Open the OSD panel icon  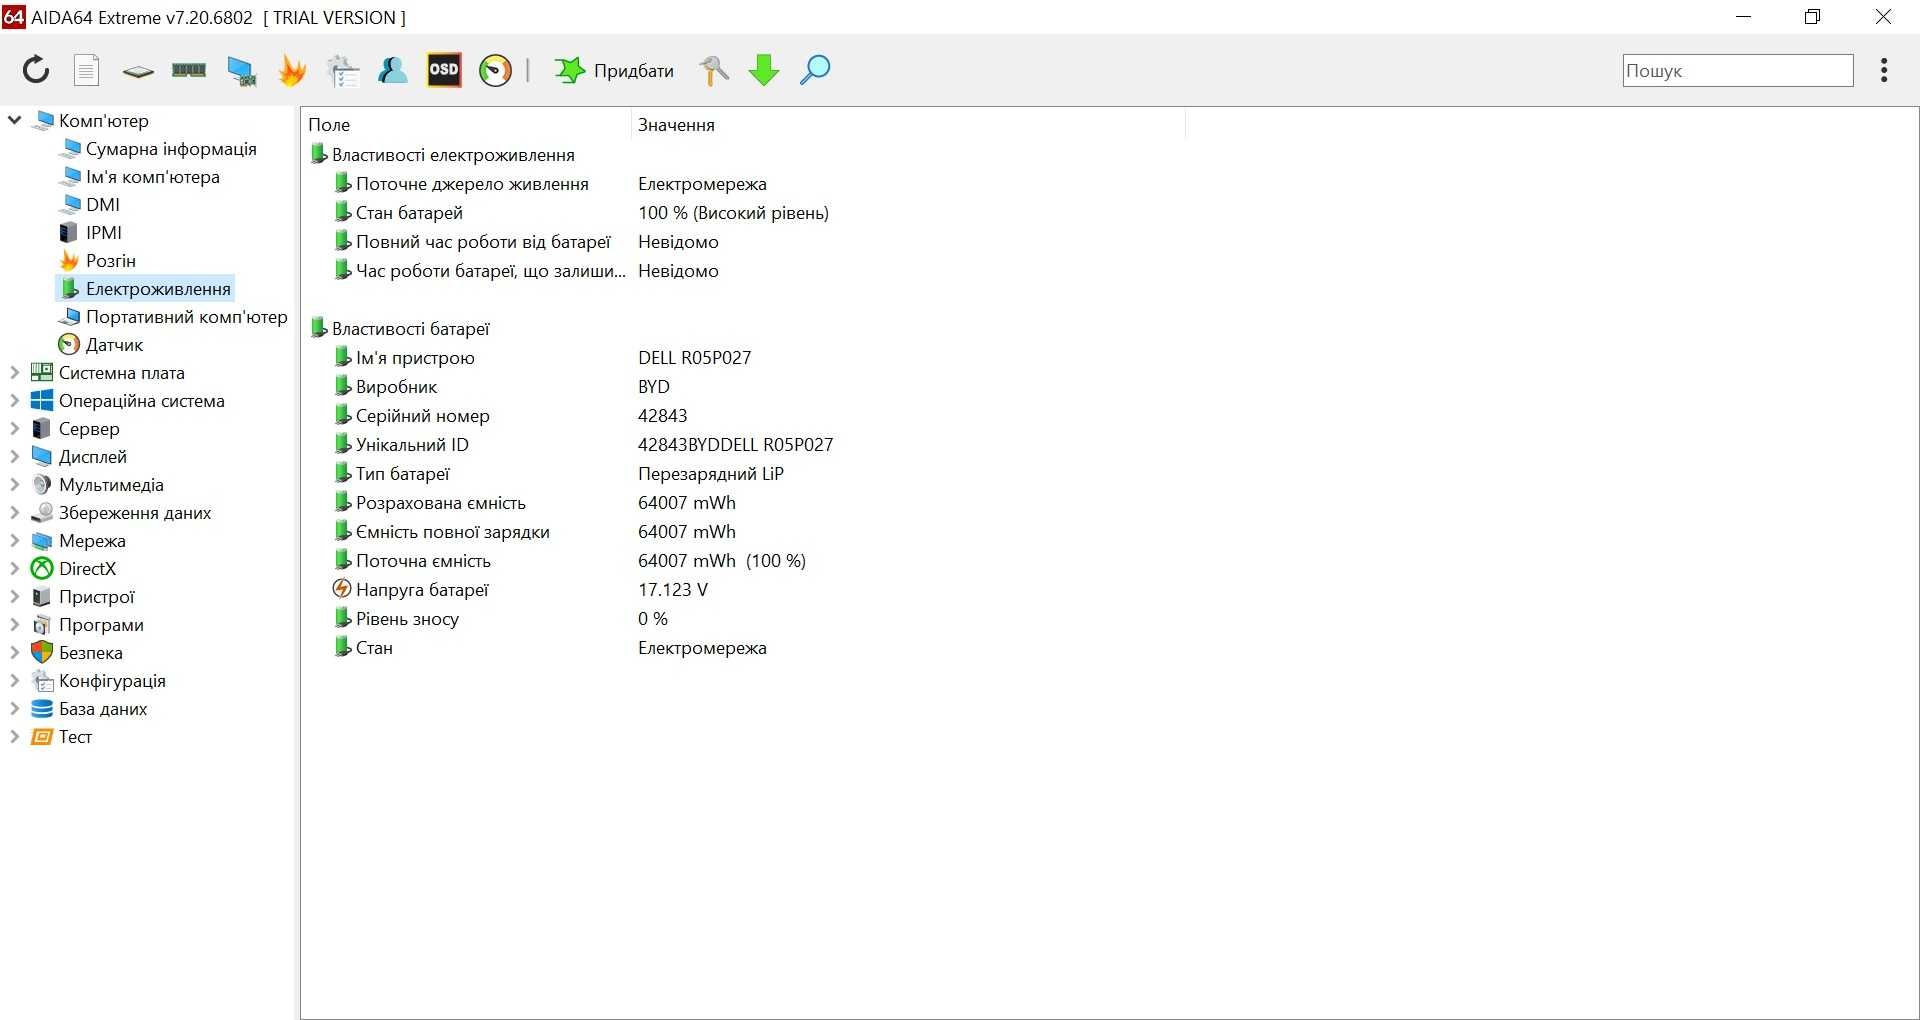tap(444, 70)
